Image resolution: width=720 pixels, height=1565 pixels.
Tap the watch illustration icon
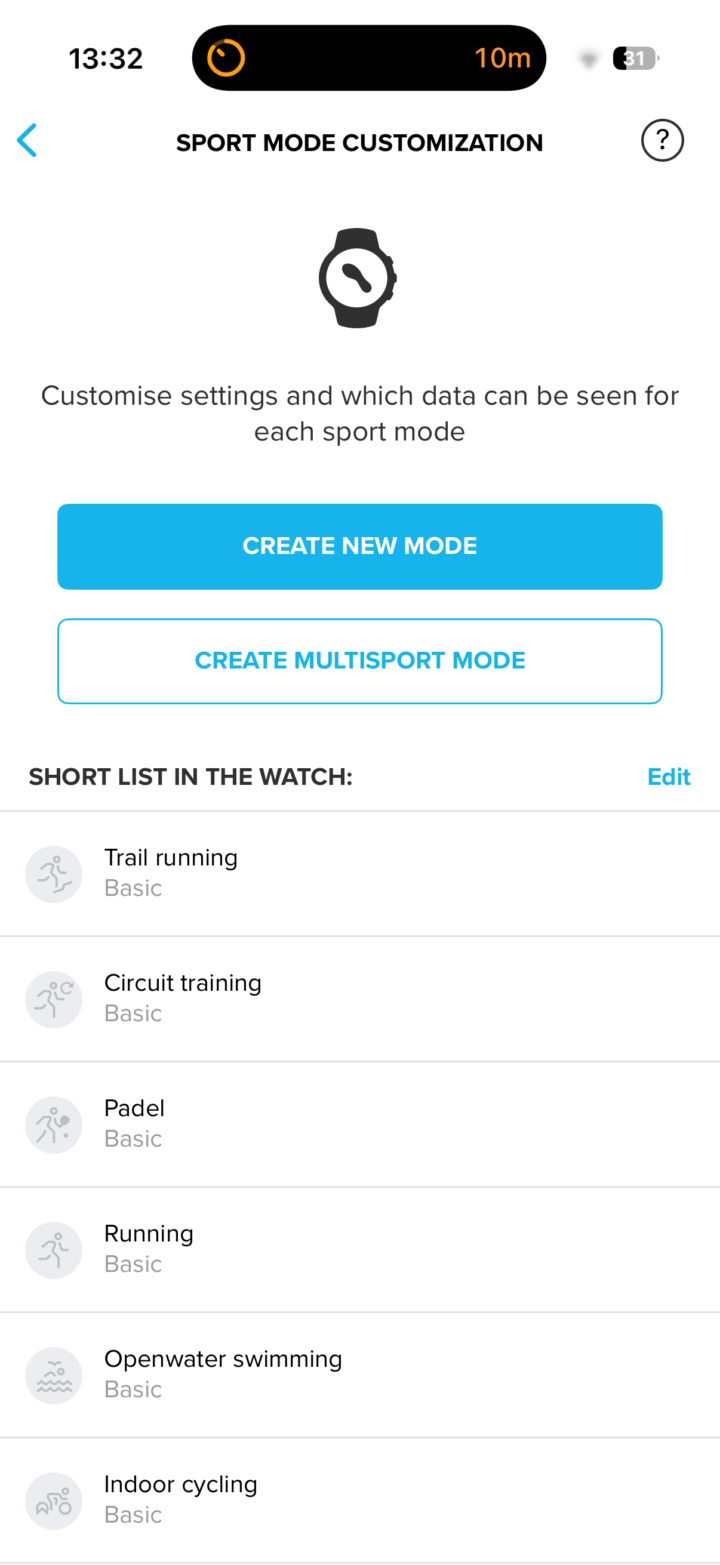click(359, 278)
